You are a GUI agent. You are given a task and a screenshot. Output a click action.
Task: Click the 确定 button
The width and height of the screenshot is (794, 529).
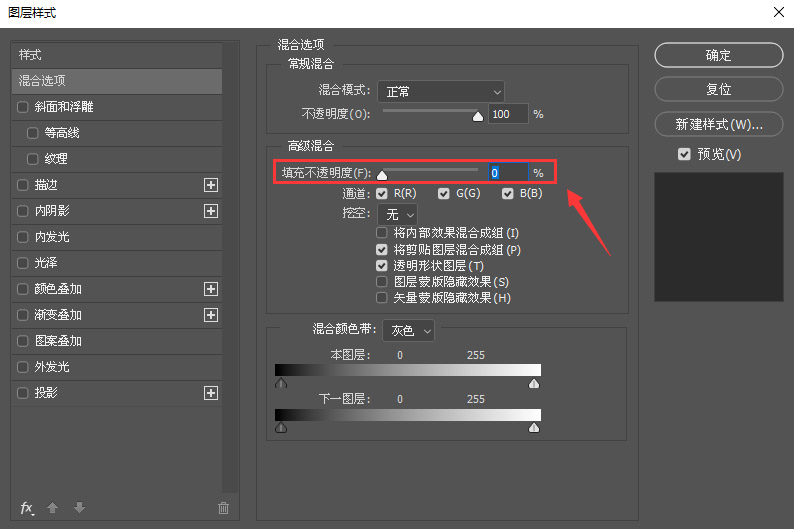pyautogui.click(x=719, y=55)
